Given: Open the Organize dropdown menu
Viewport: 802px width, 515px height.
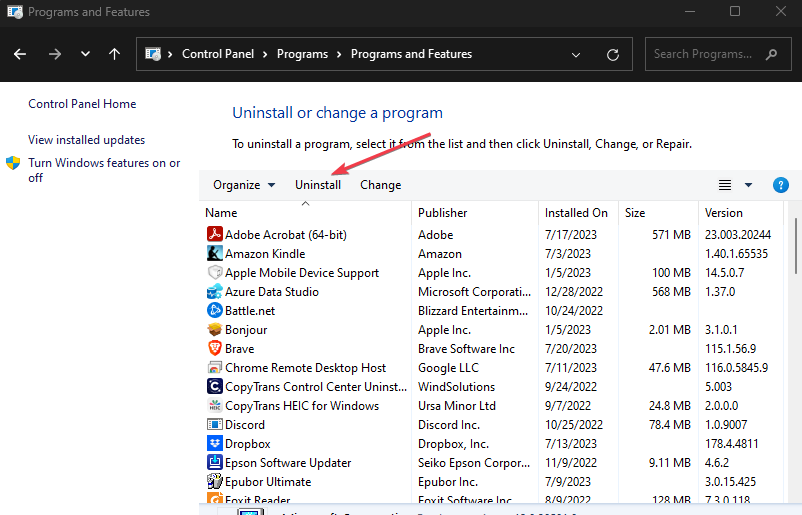Looking at the screenshot, I should click(x=244, y=185).
